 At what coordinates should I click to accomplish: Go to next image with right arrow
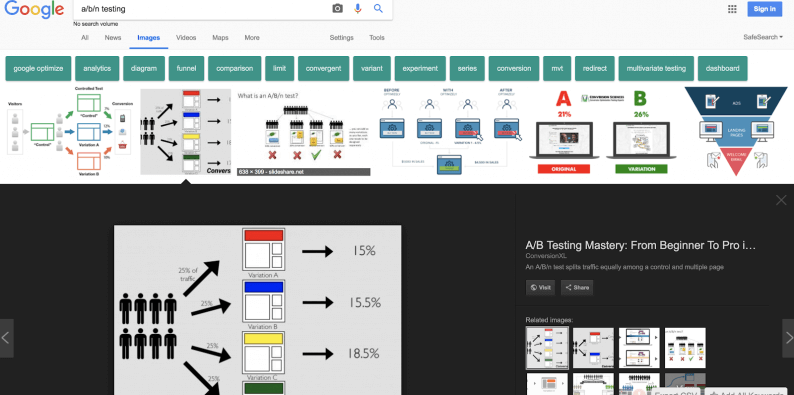tap(788, 338)
